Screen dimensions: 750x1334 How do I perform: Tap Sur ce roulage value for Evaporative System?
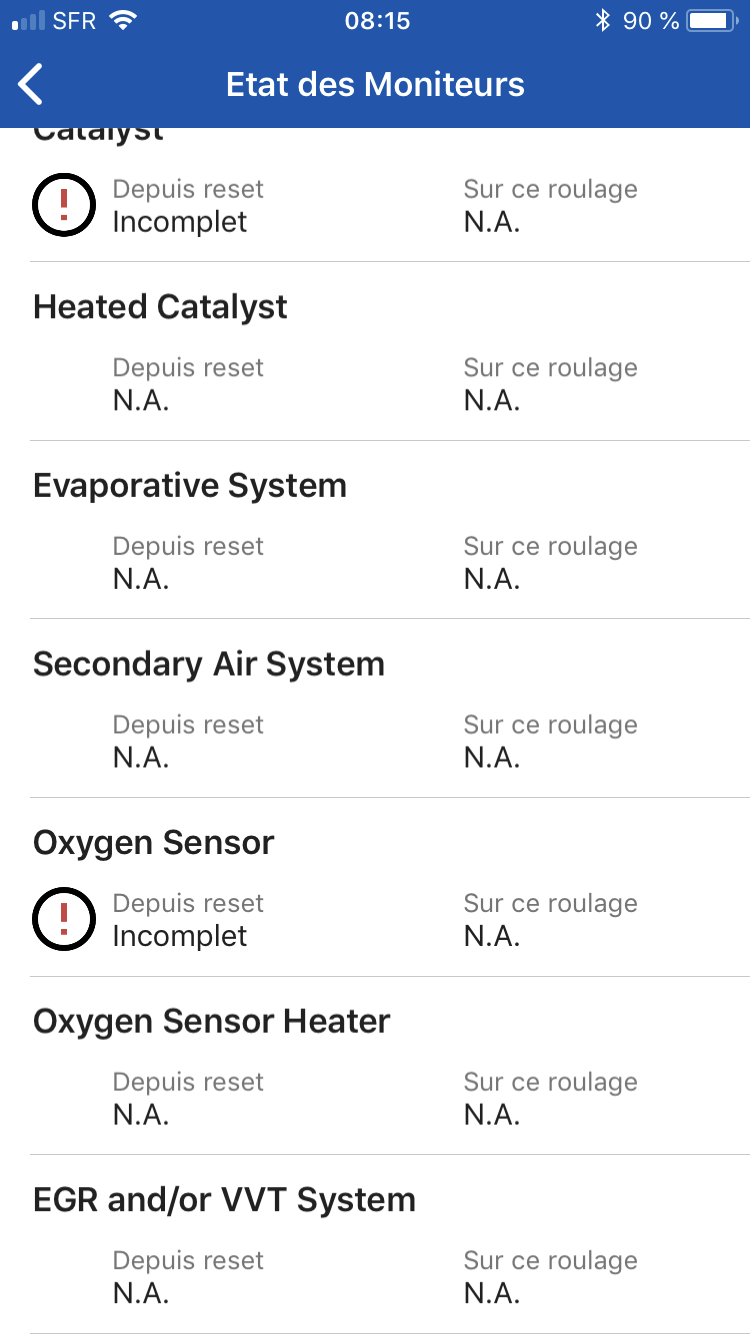click(x=492, y=579)
